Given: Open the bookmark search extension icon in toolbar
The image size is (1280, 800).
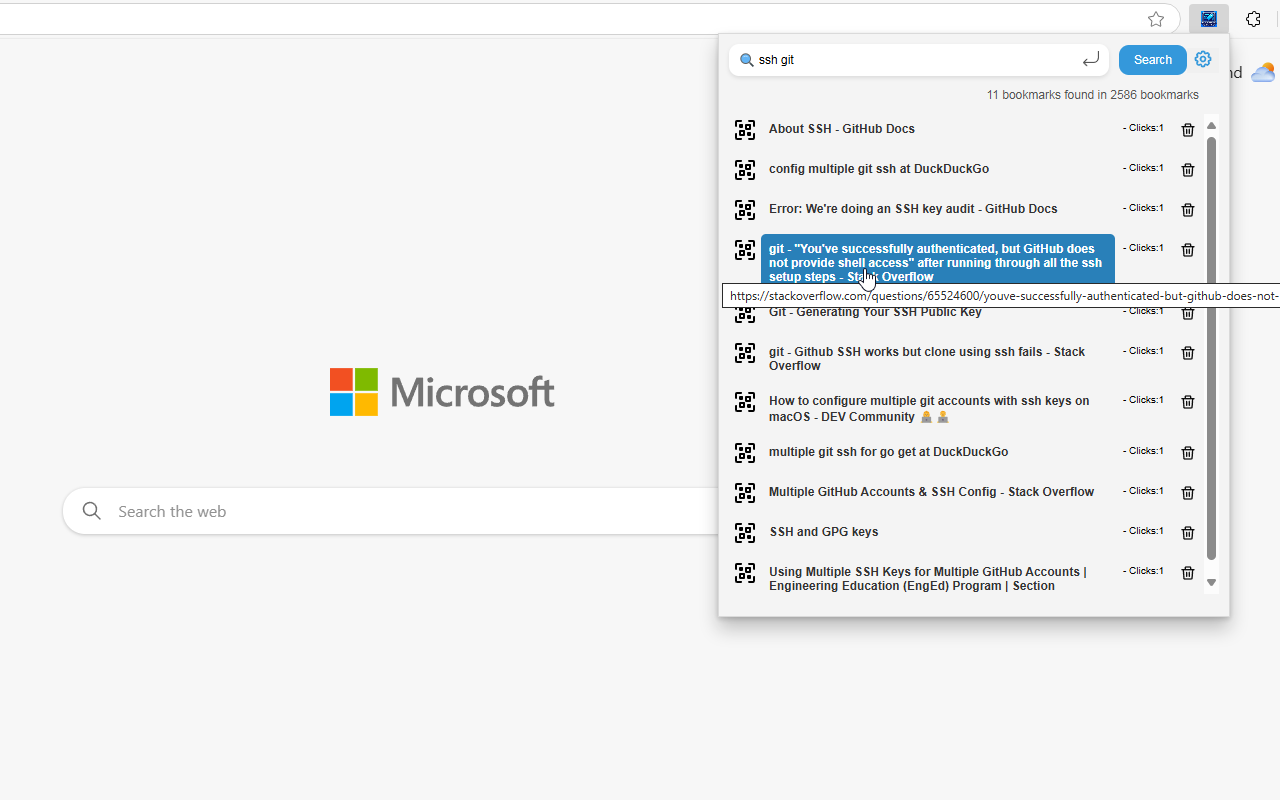Looking at the screenshot, I should point(1208,19).
